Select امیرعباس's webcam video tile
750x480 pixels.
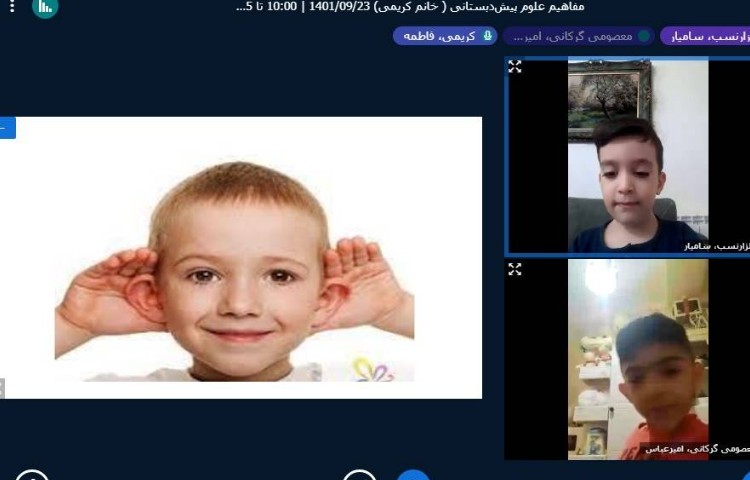[x=628, y=360]
